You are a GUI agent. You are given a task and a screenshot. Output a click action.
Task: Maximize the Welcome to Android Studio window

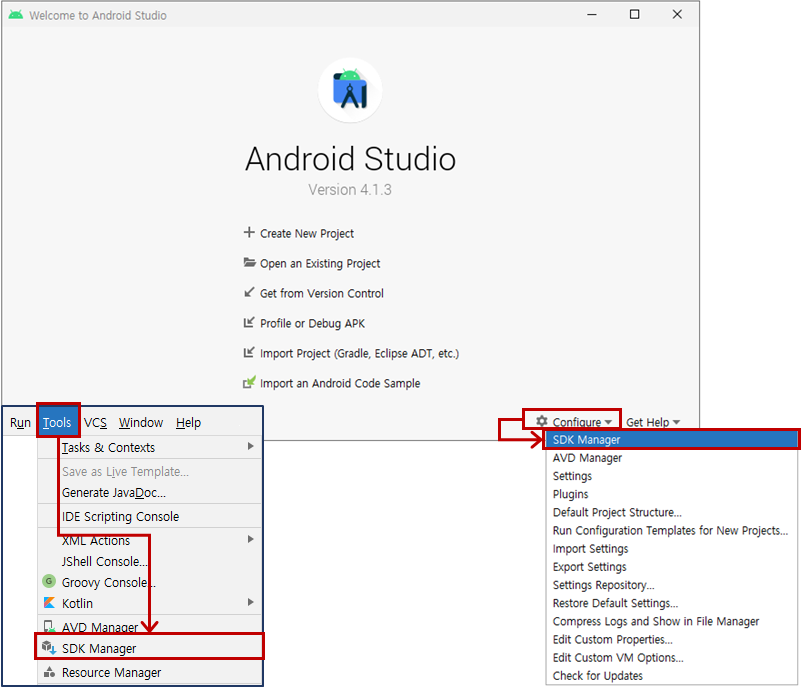pos(634,14)
